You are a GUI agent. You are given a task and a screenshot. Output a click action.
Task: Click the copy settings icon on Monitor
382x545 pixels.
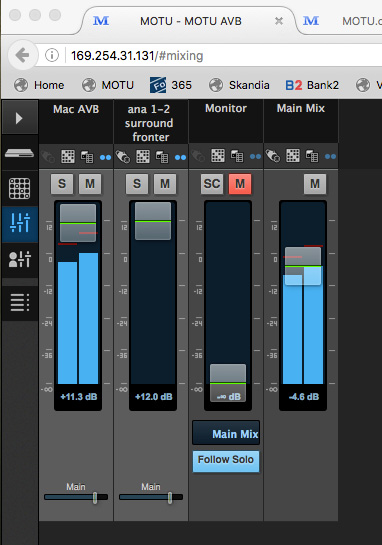[x=237, y=156]
